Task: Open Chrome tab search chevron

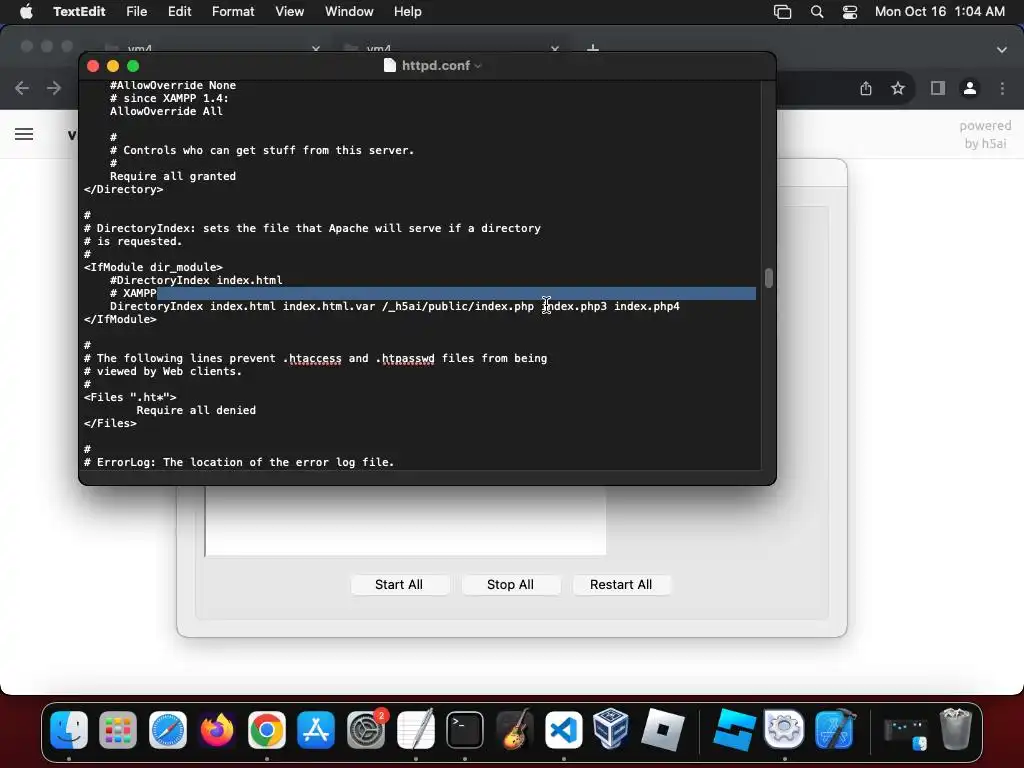Action: [1002, 50]
